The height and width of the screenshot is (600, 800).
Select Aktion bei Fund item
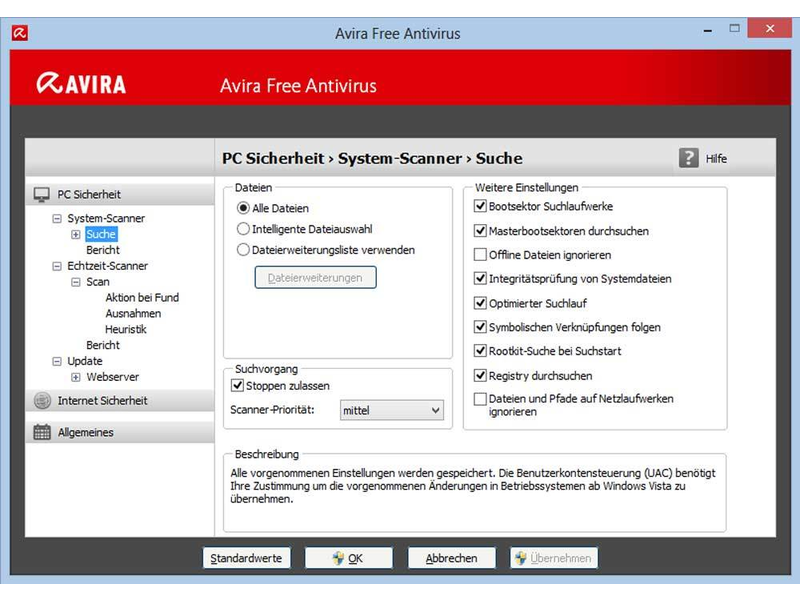pyautogui.click(x=142, y=297)
